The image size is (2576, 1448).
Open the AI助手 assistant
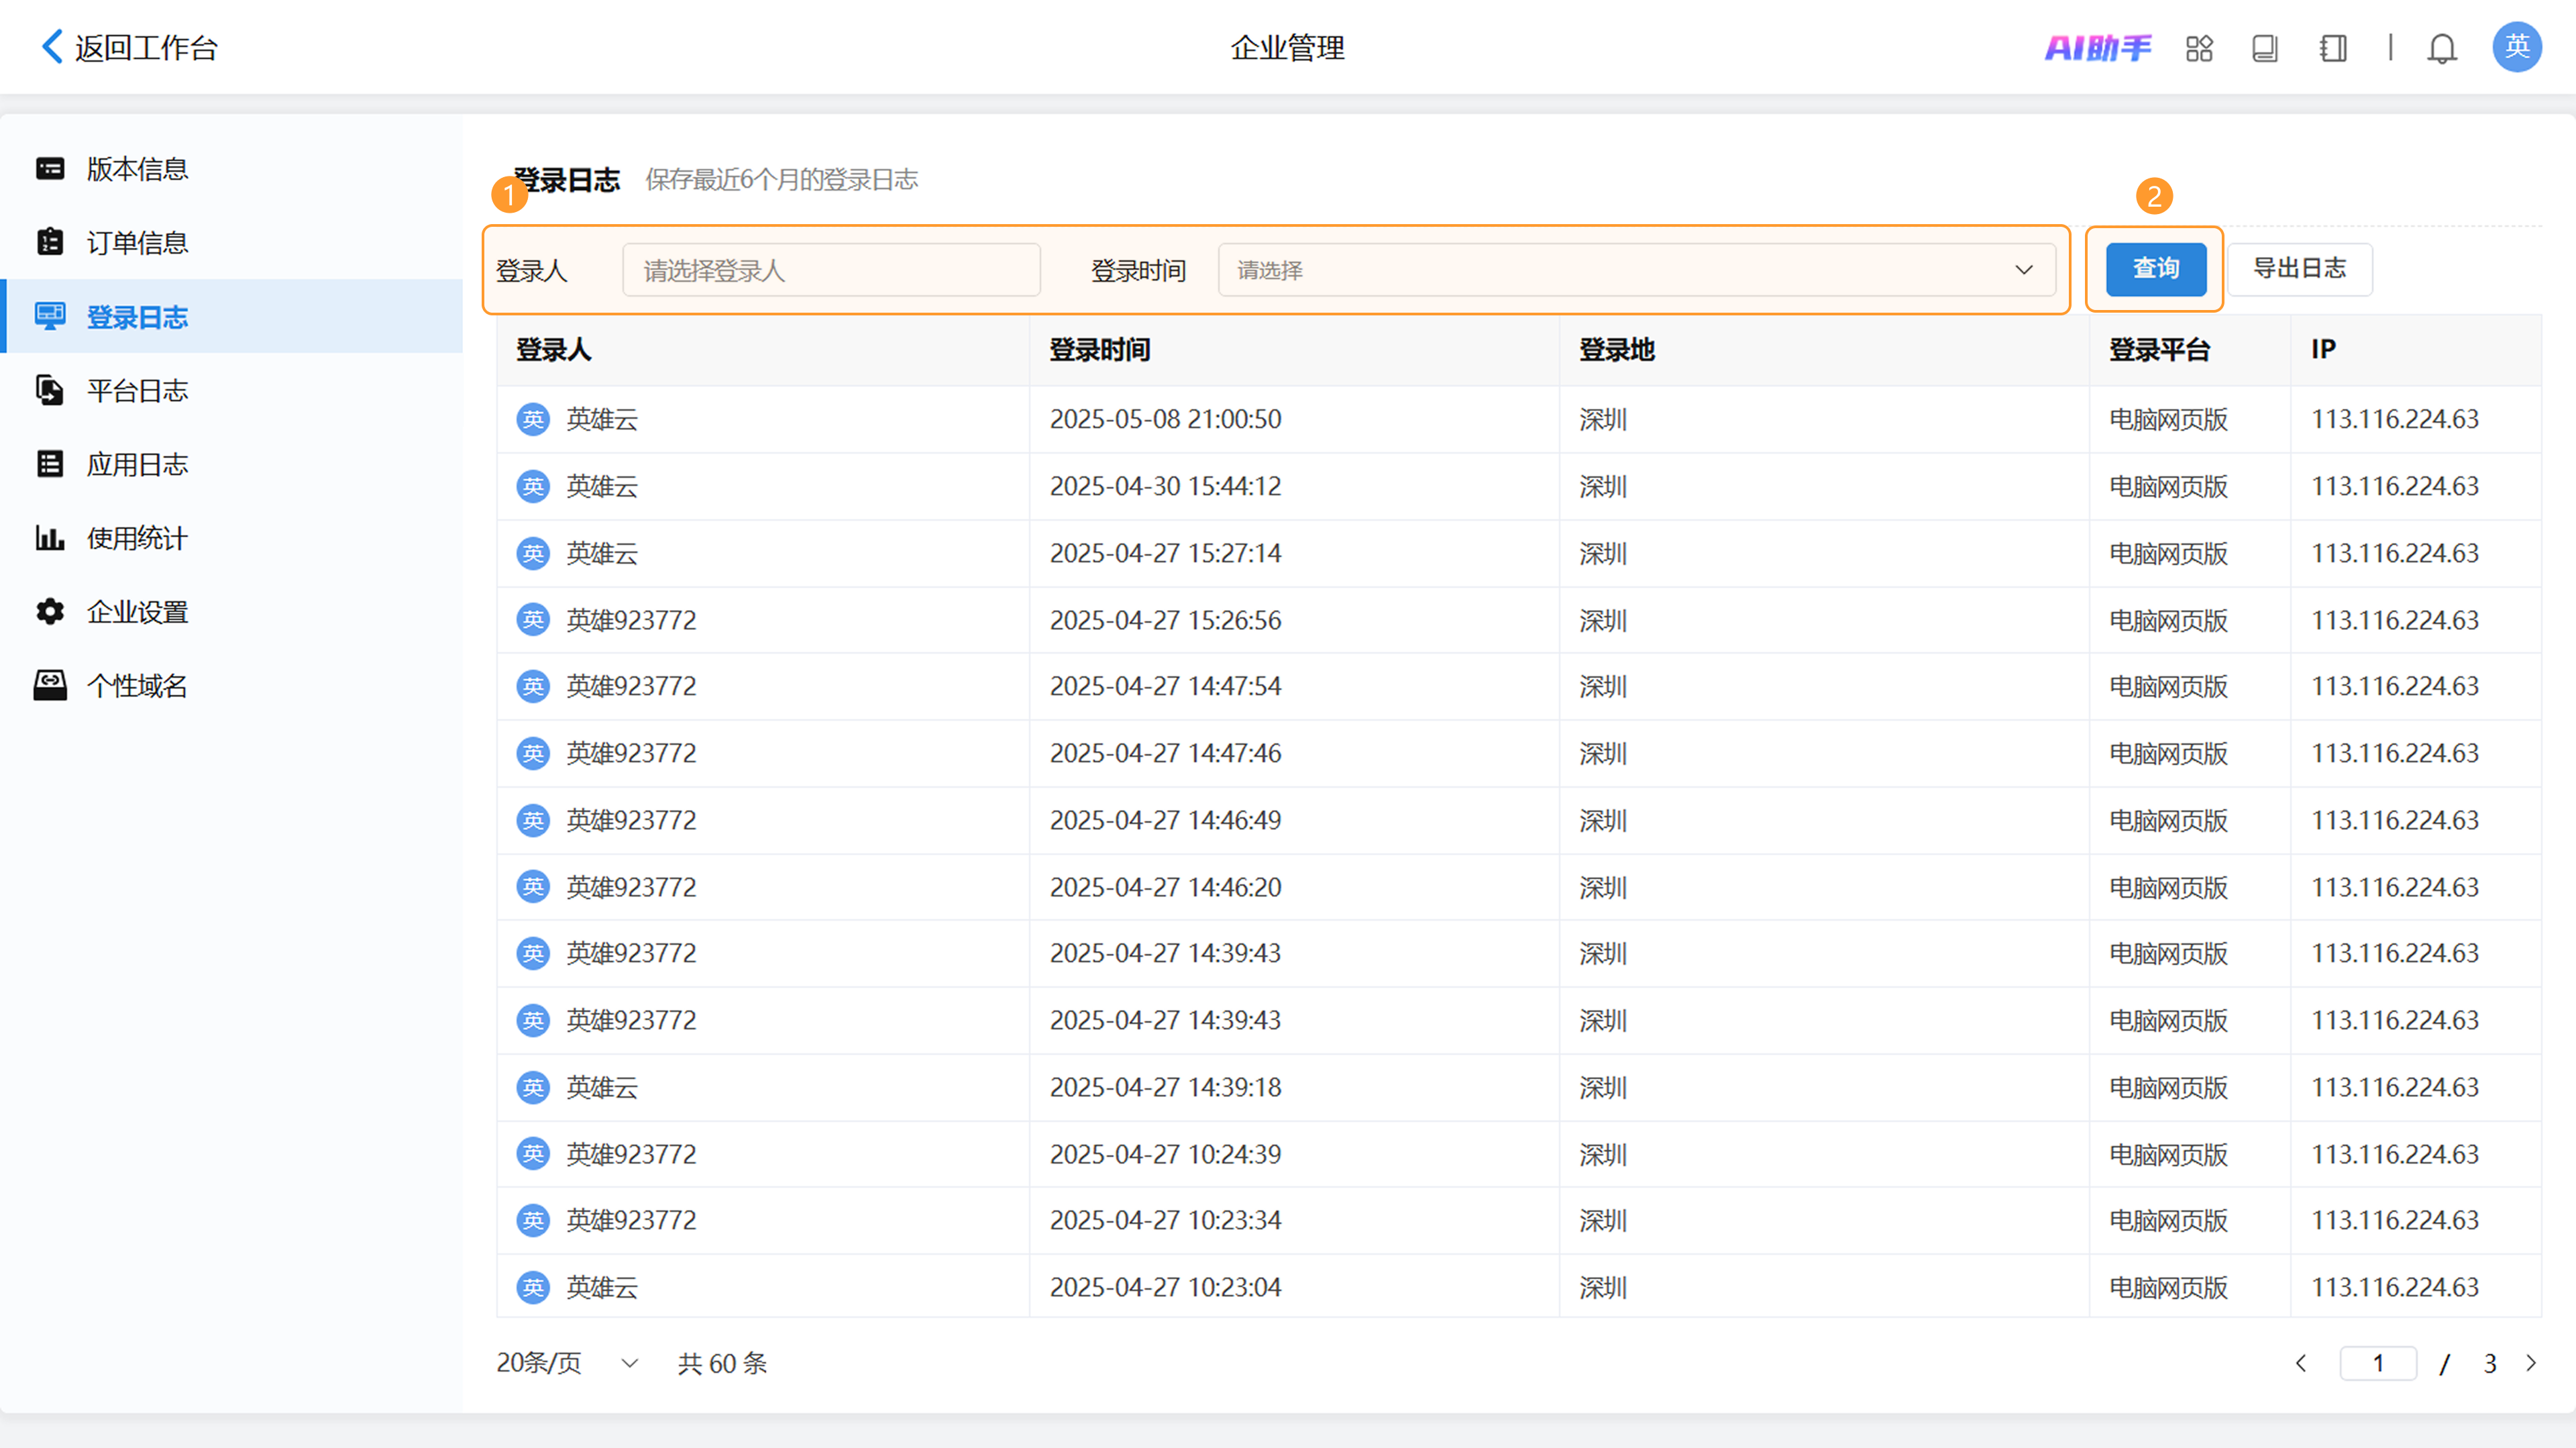2097,48
